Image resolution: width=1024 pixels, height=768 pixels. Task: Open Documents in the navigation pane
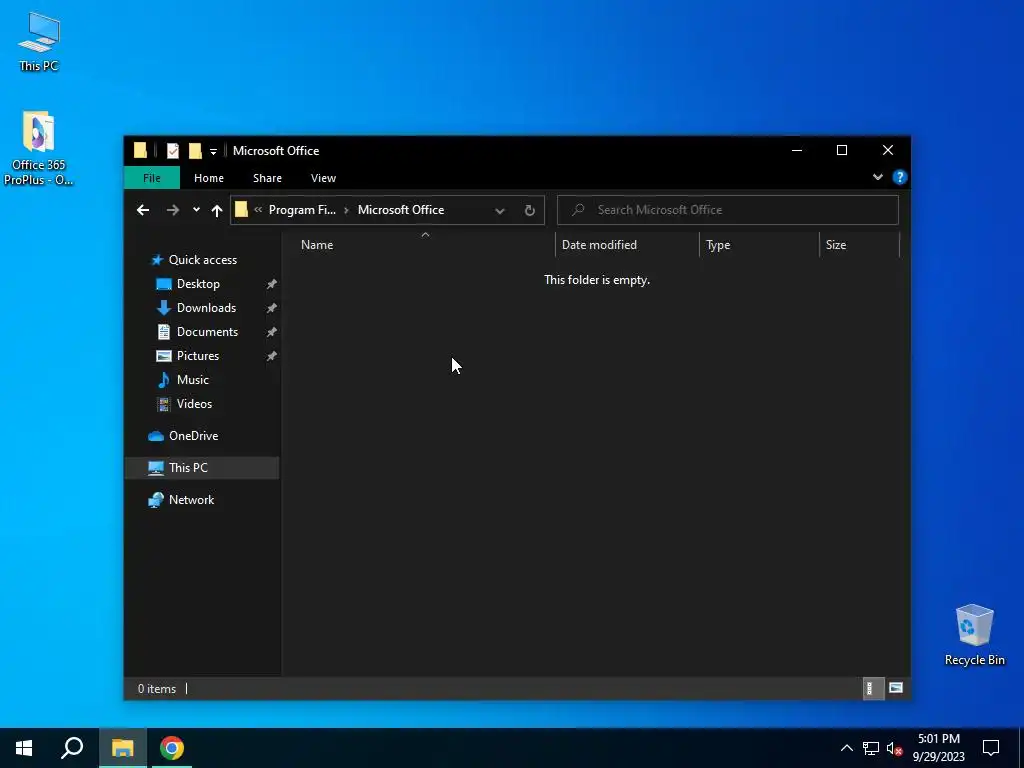(x=207, y=332)
